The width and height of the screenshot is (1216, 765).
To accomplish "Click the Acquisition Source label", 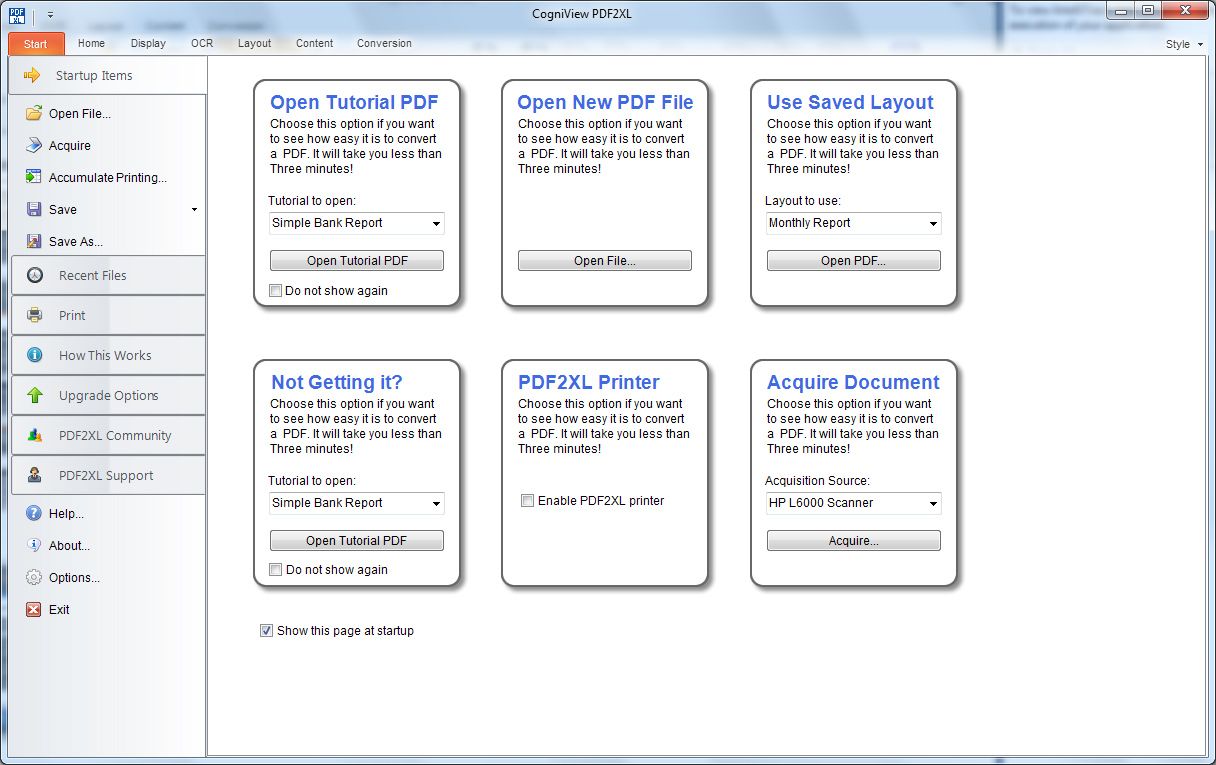I will (817, 481).
